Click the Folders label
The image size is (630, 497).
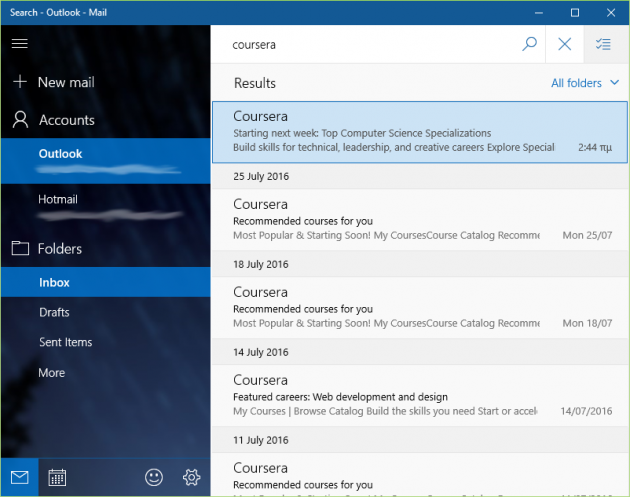click(59, 249)
